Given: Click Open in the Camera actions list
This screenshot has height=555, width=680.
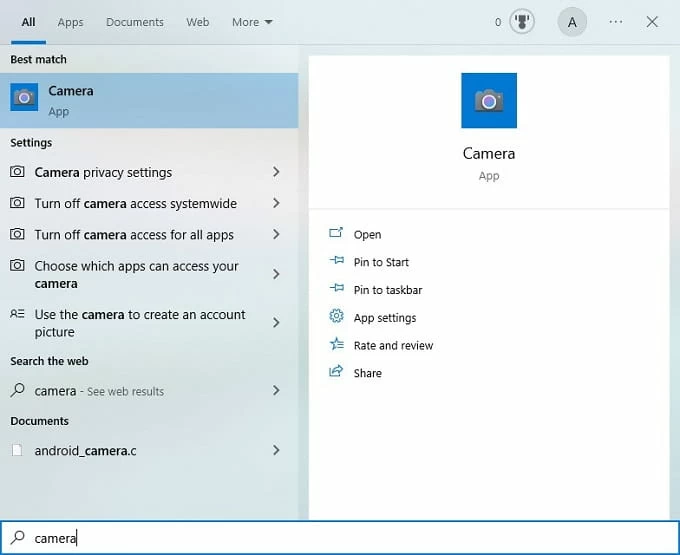Looking at the screenshot, I should tap(367, 235).
